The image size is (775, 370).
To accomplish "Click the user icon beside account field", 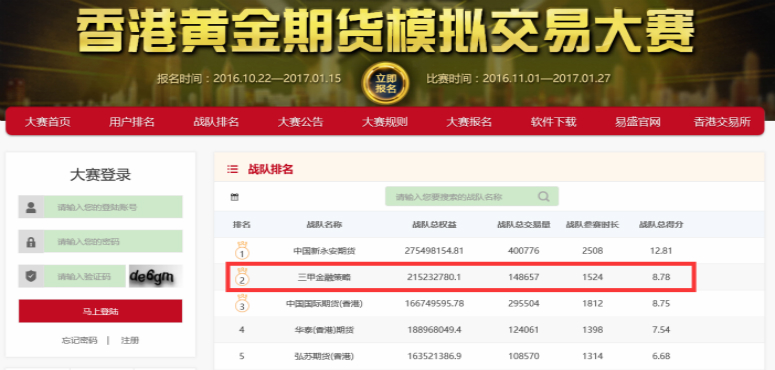I will tap(31, 207).
